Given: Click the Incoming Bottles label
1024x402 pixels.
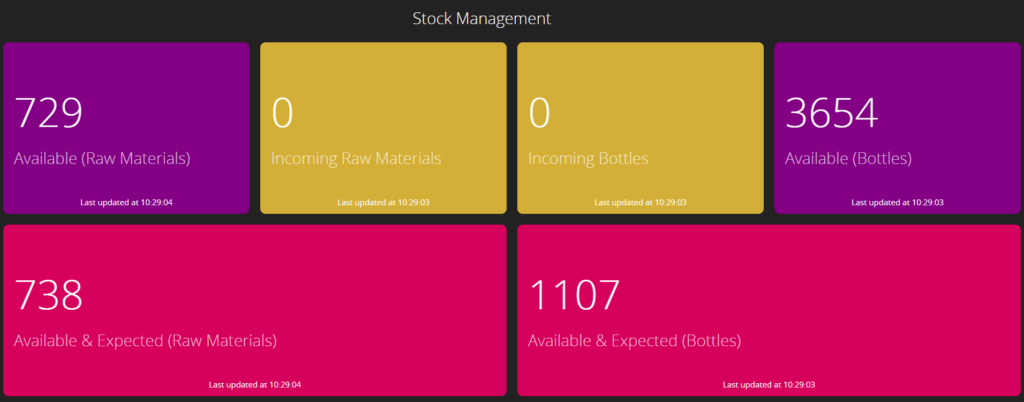Looking at the screenshot, I should tap(588, 159).
